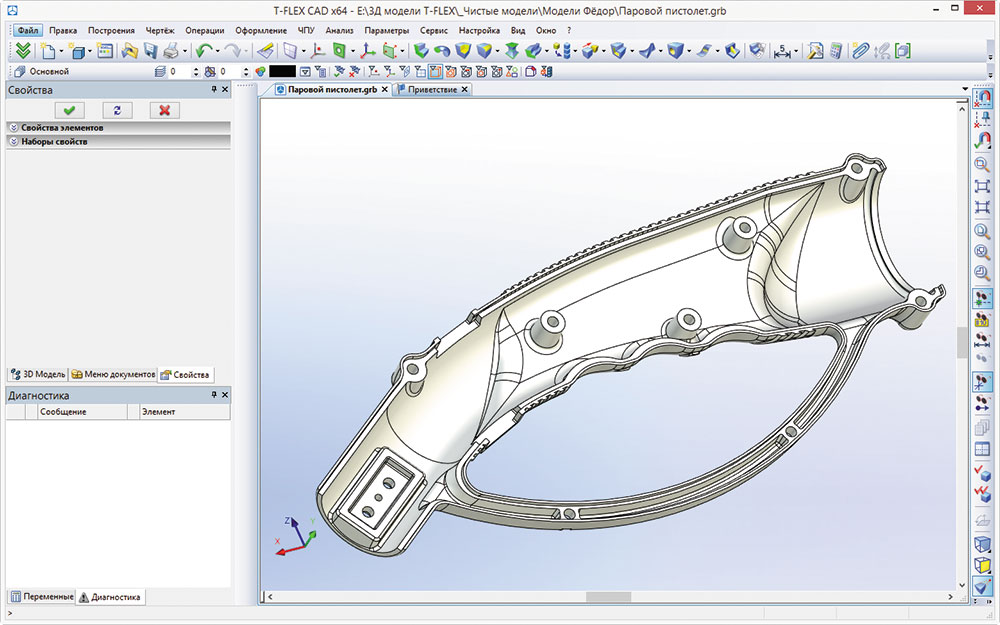Click the Print icon in the toolbar
This screenshot has height=625, width=1000.
[x=171, y=50]
